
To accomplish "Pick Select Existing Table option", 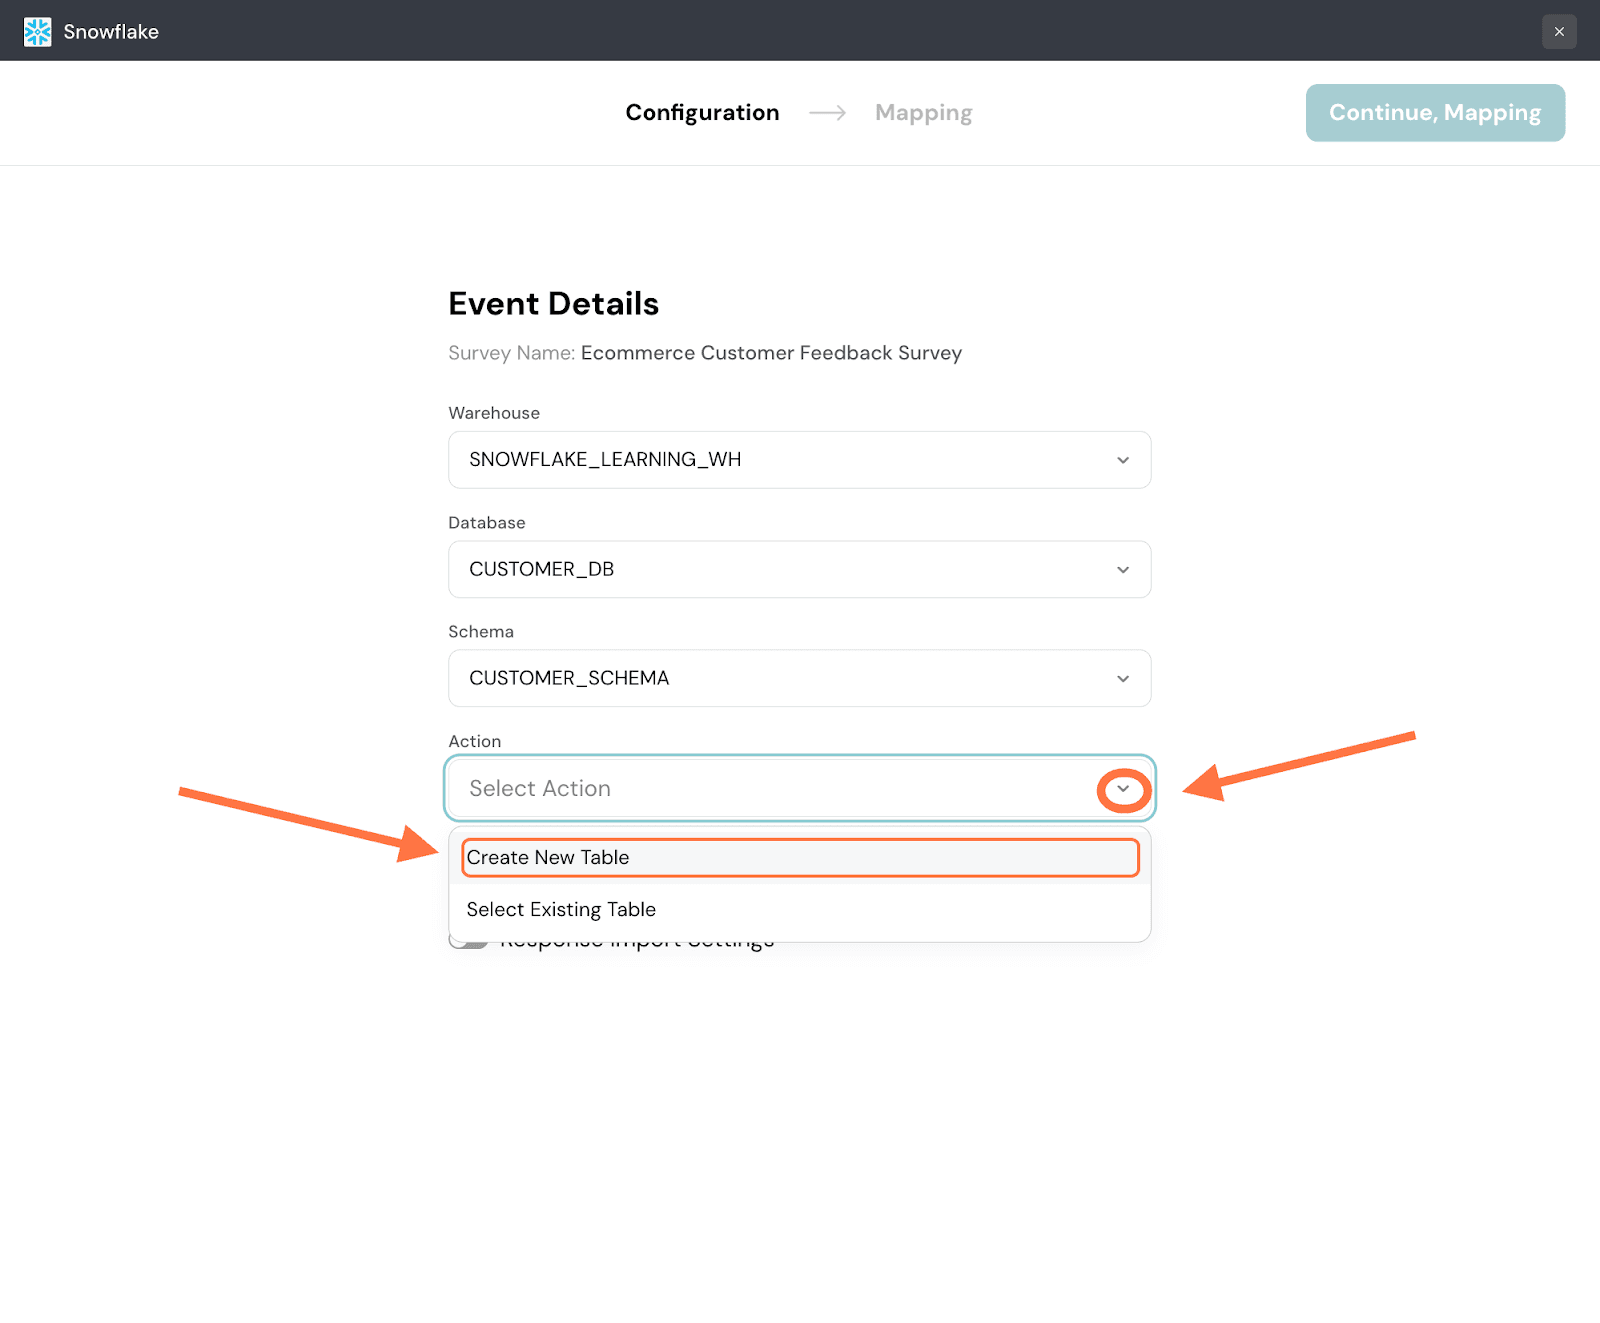I will coord(561,910).
